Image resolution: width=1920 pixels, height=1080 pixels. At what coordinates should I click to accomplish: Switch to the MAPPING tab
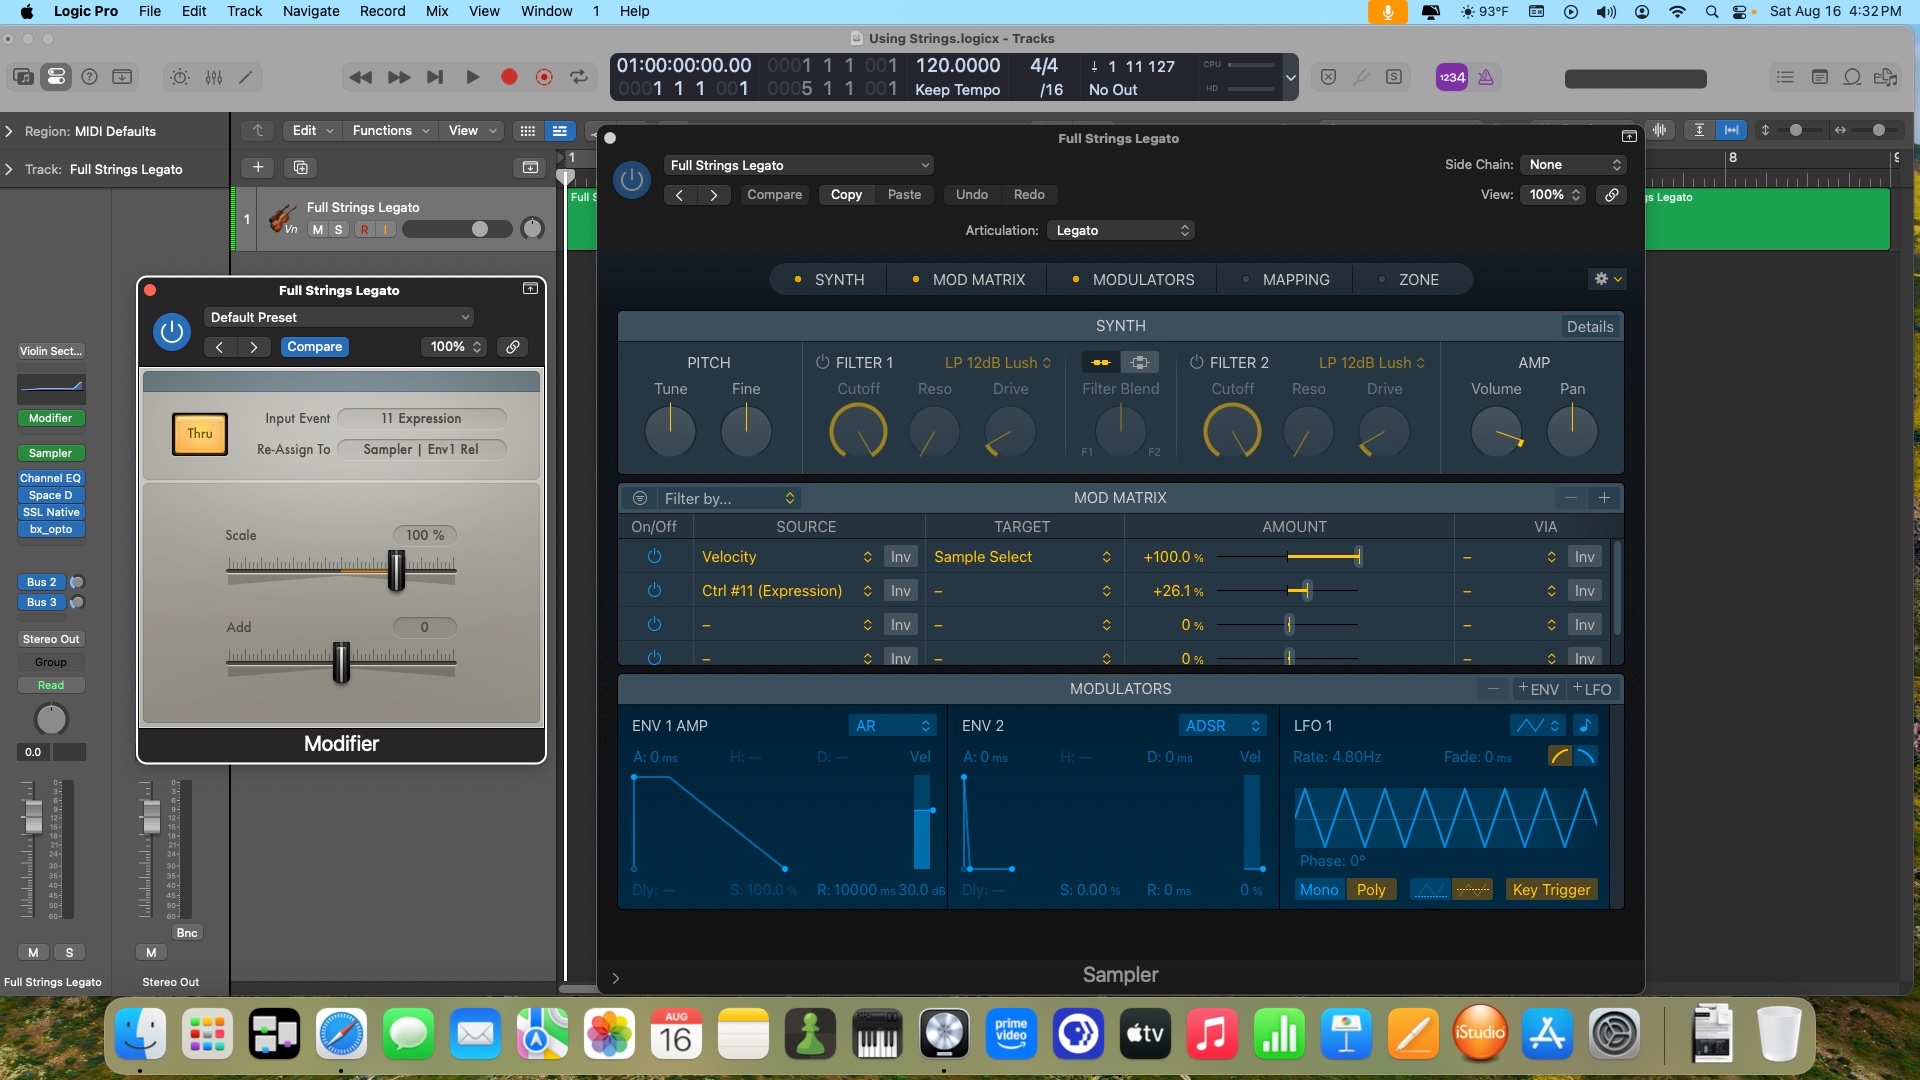point(1295,280)
